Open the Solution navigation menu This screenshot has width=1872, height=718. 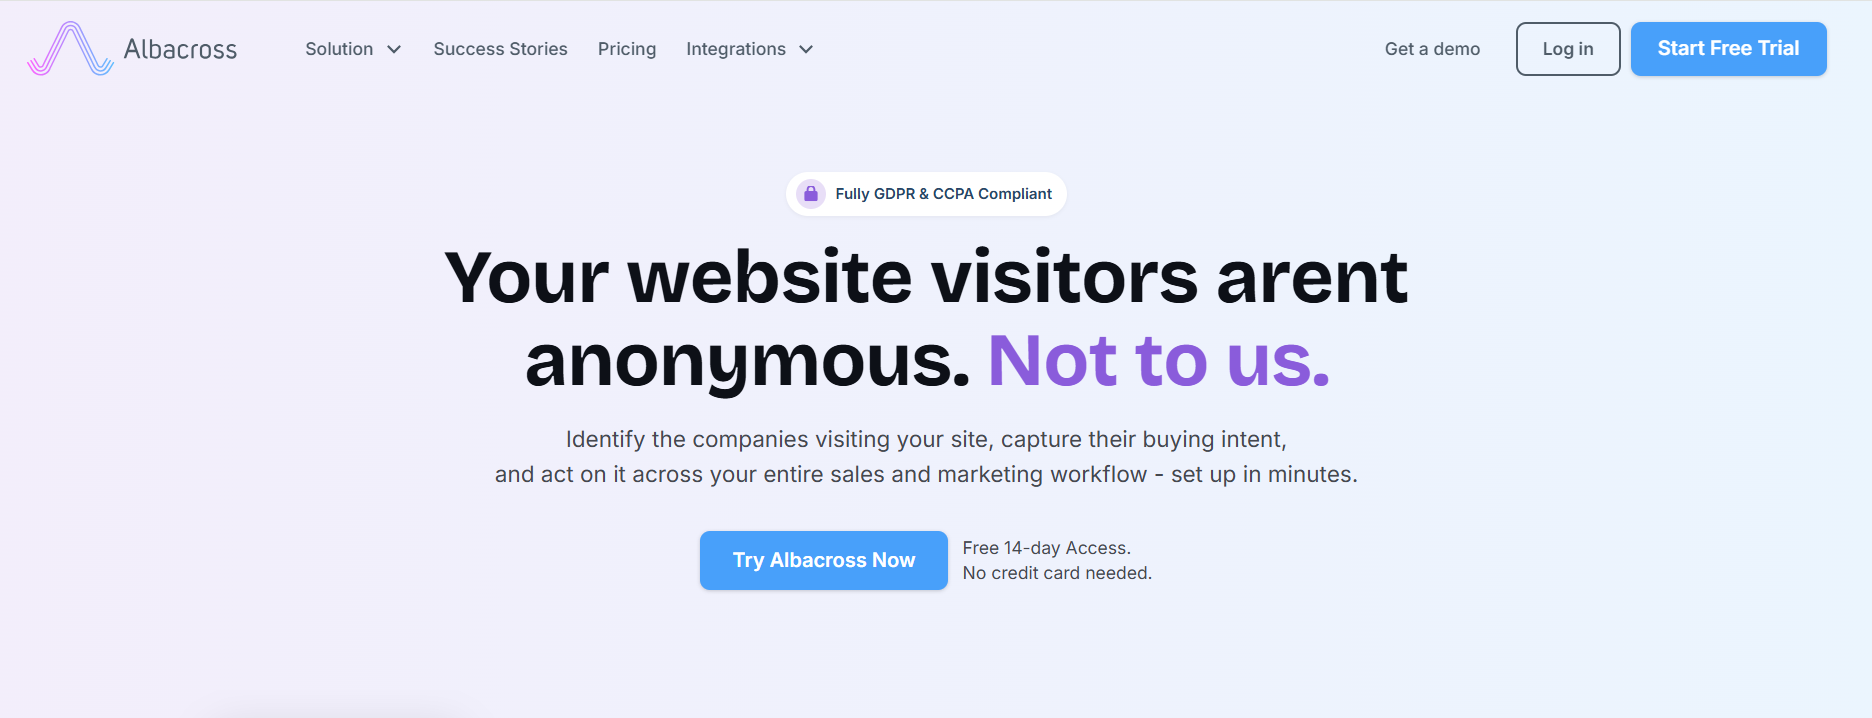click(x=339, y=48)
